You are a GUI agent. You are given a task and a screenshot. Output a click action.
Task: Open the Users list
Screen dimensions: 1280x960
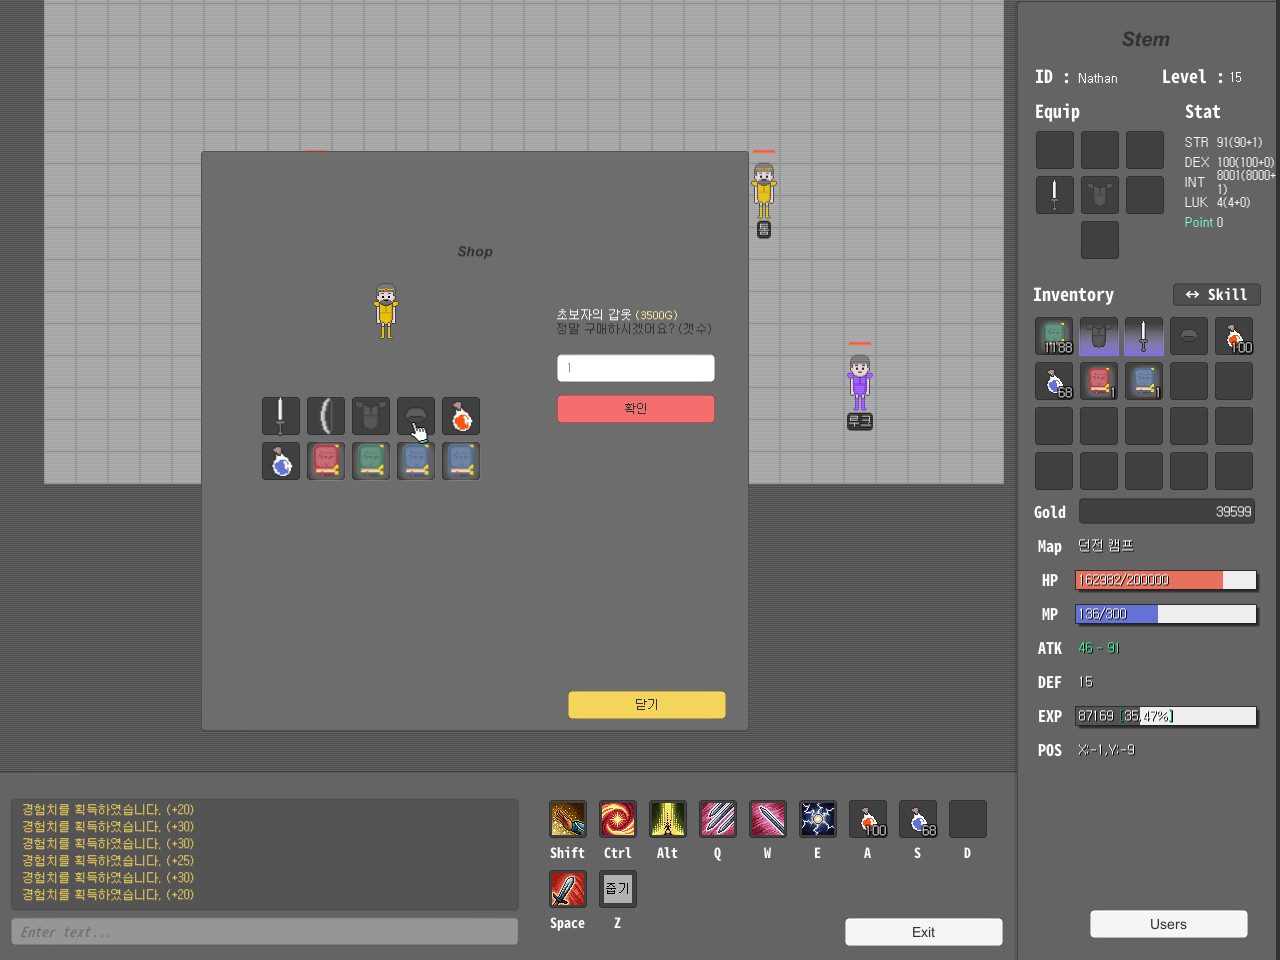coord(1168,924)
